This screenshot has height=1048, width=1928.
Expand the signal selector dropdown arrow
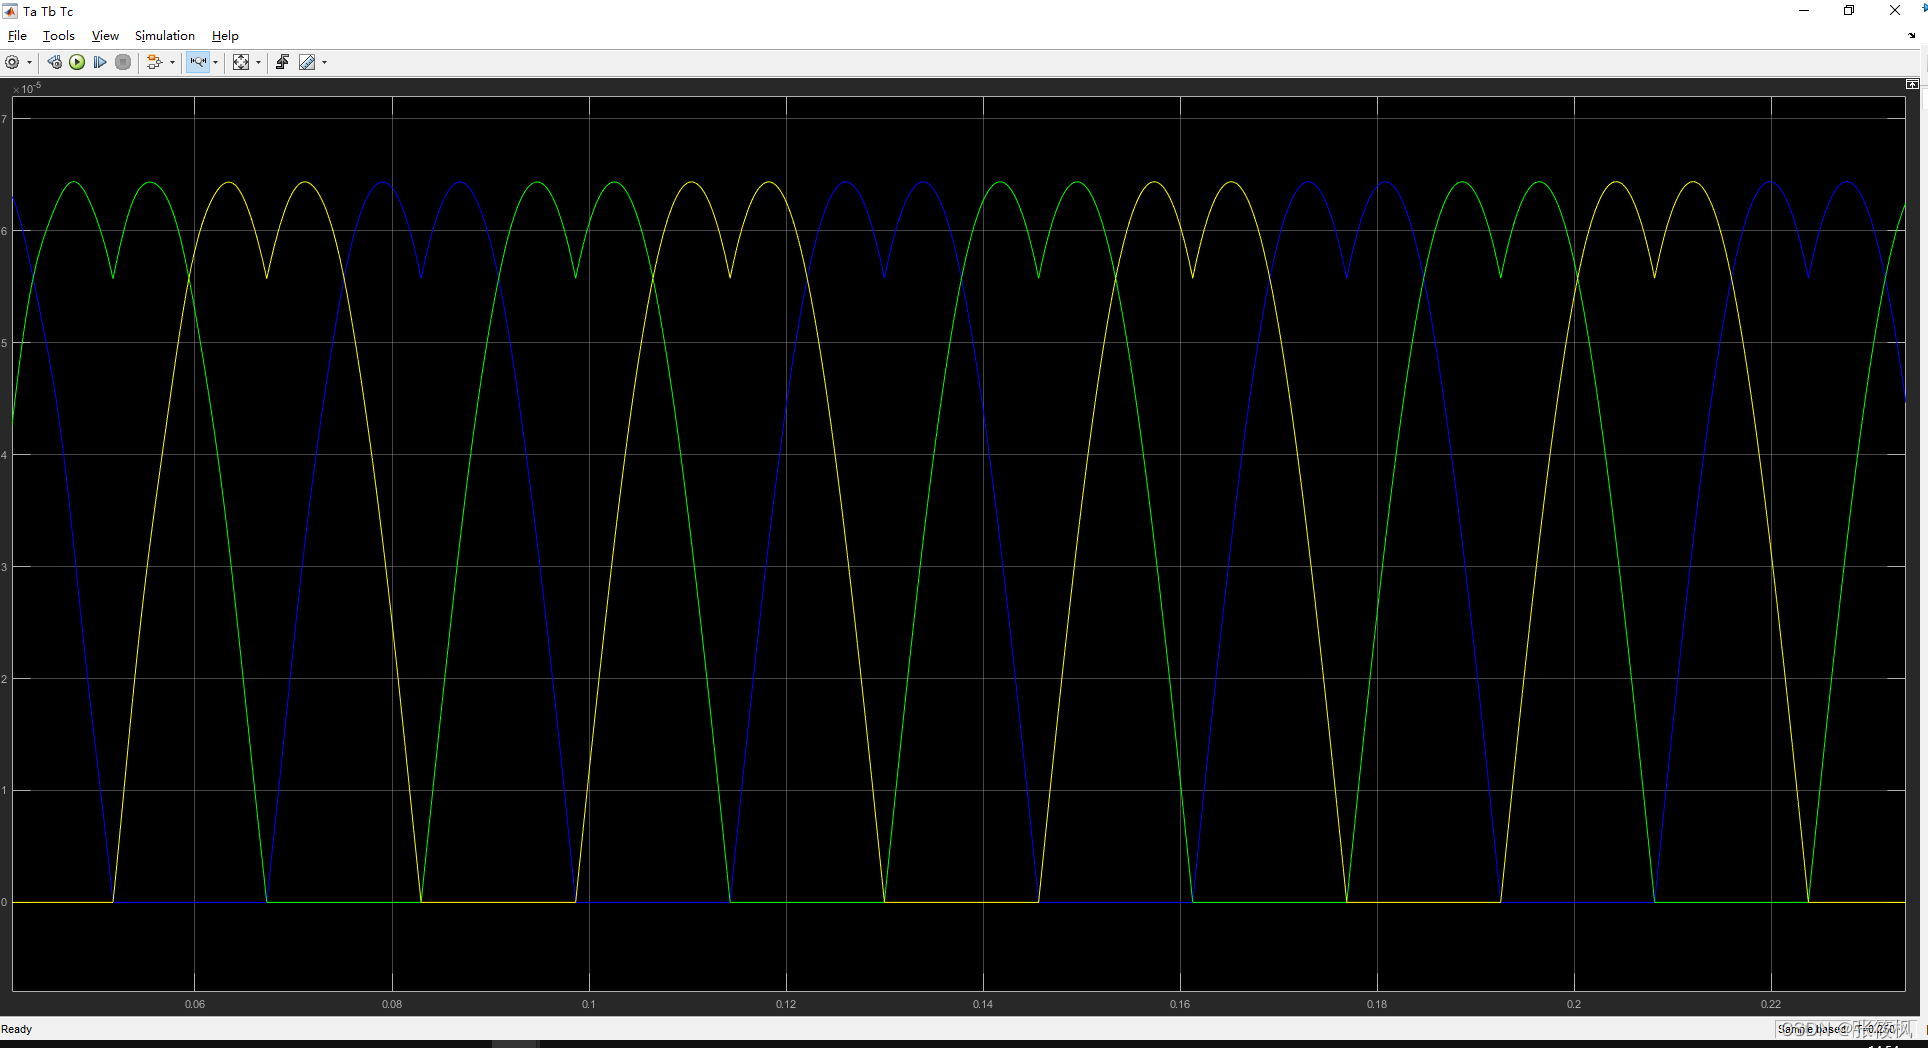pos(172,62)
